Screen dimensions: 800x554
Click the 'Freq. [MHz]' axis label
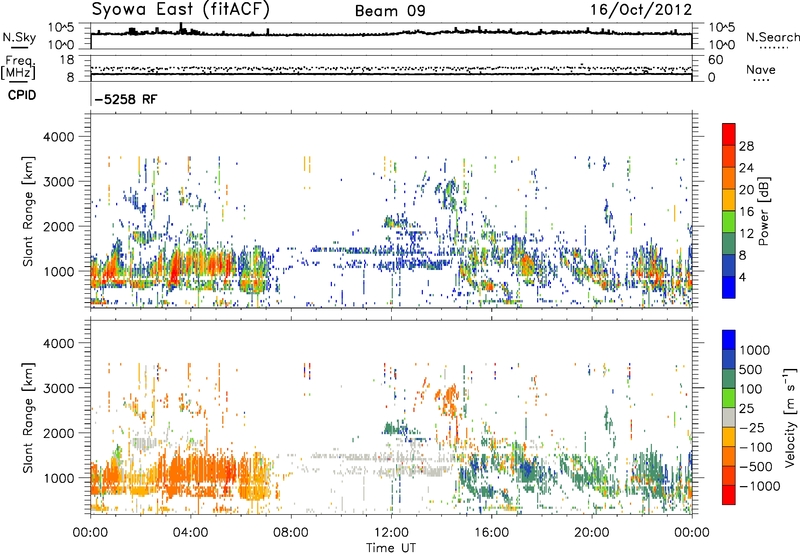coord(18,68)
